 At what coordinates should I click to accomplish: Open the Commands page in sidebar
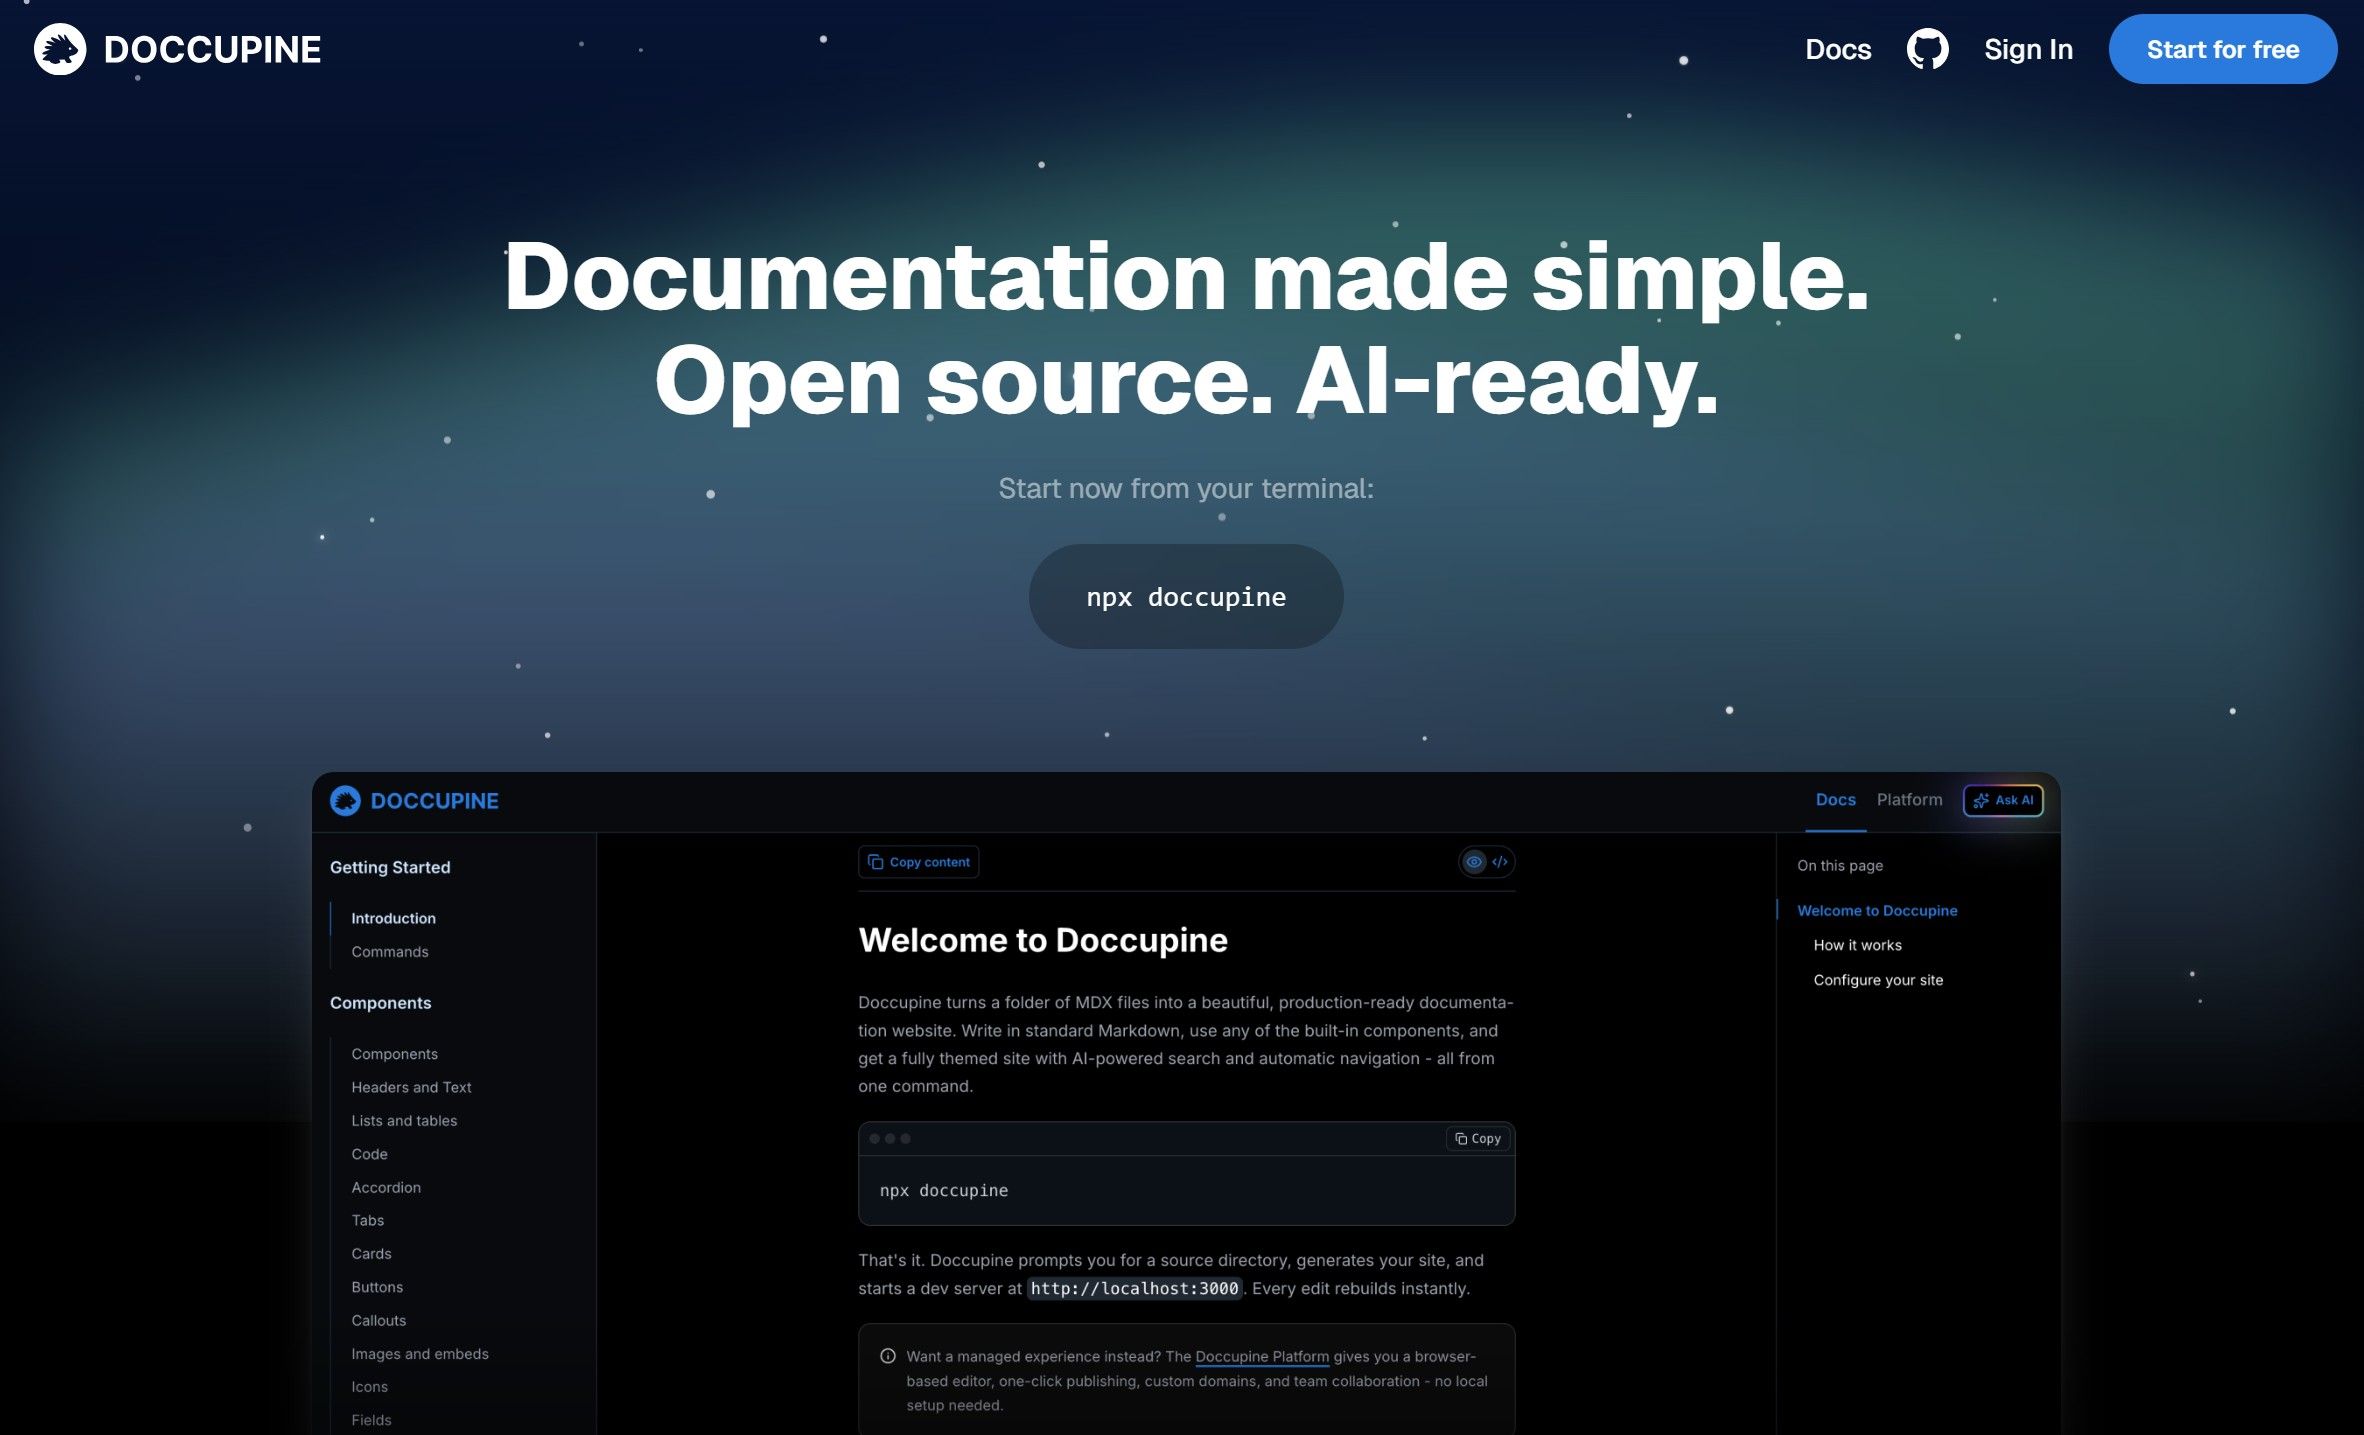[390, 952]
